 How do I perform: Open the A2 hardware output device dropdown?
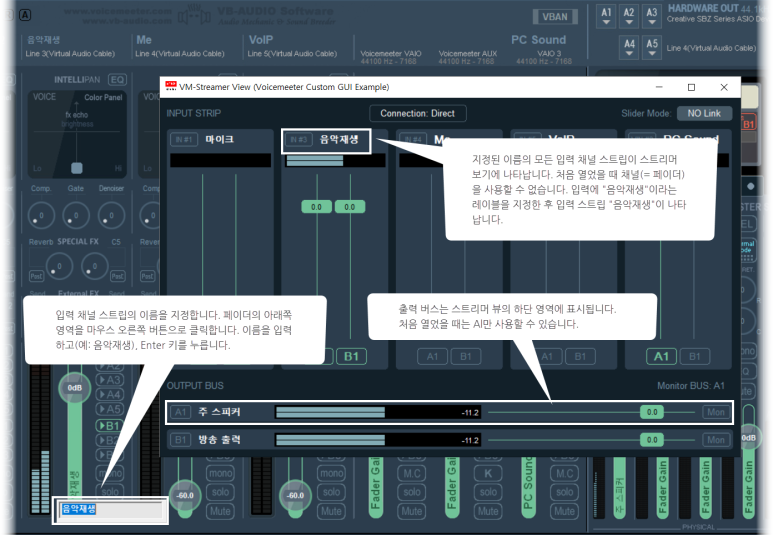[629, 16]
